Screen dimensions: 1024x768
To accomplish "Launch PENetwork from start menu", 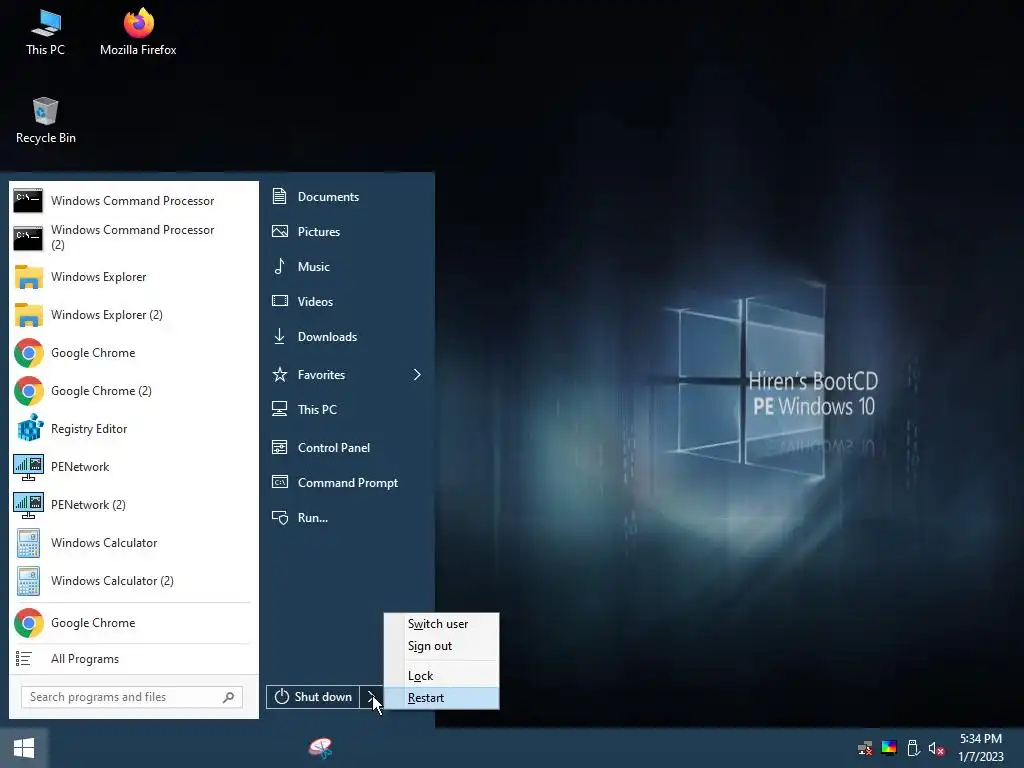I will (133, 466).
